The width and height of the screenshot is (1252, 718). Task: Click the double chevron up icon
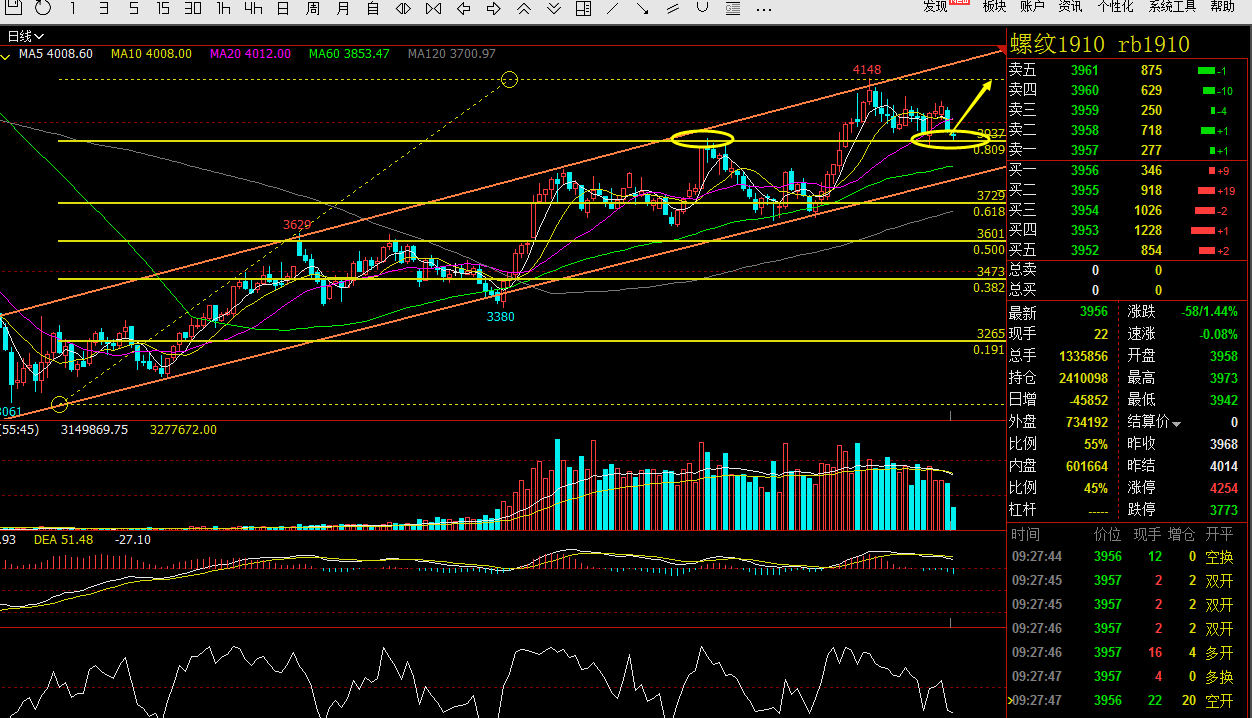click(523, 8)
